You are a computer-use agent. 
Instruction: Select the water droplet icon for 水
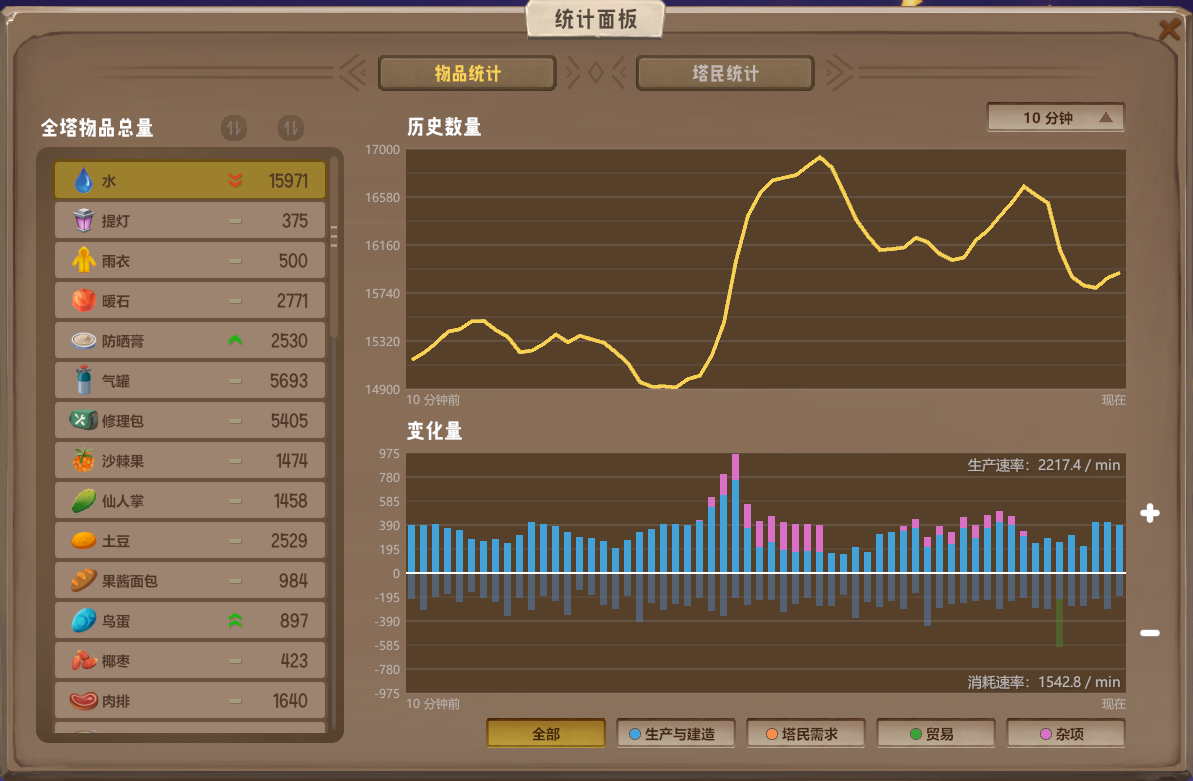point(83,181)
